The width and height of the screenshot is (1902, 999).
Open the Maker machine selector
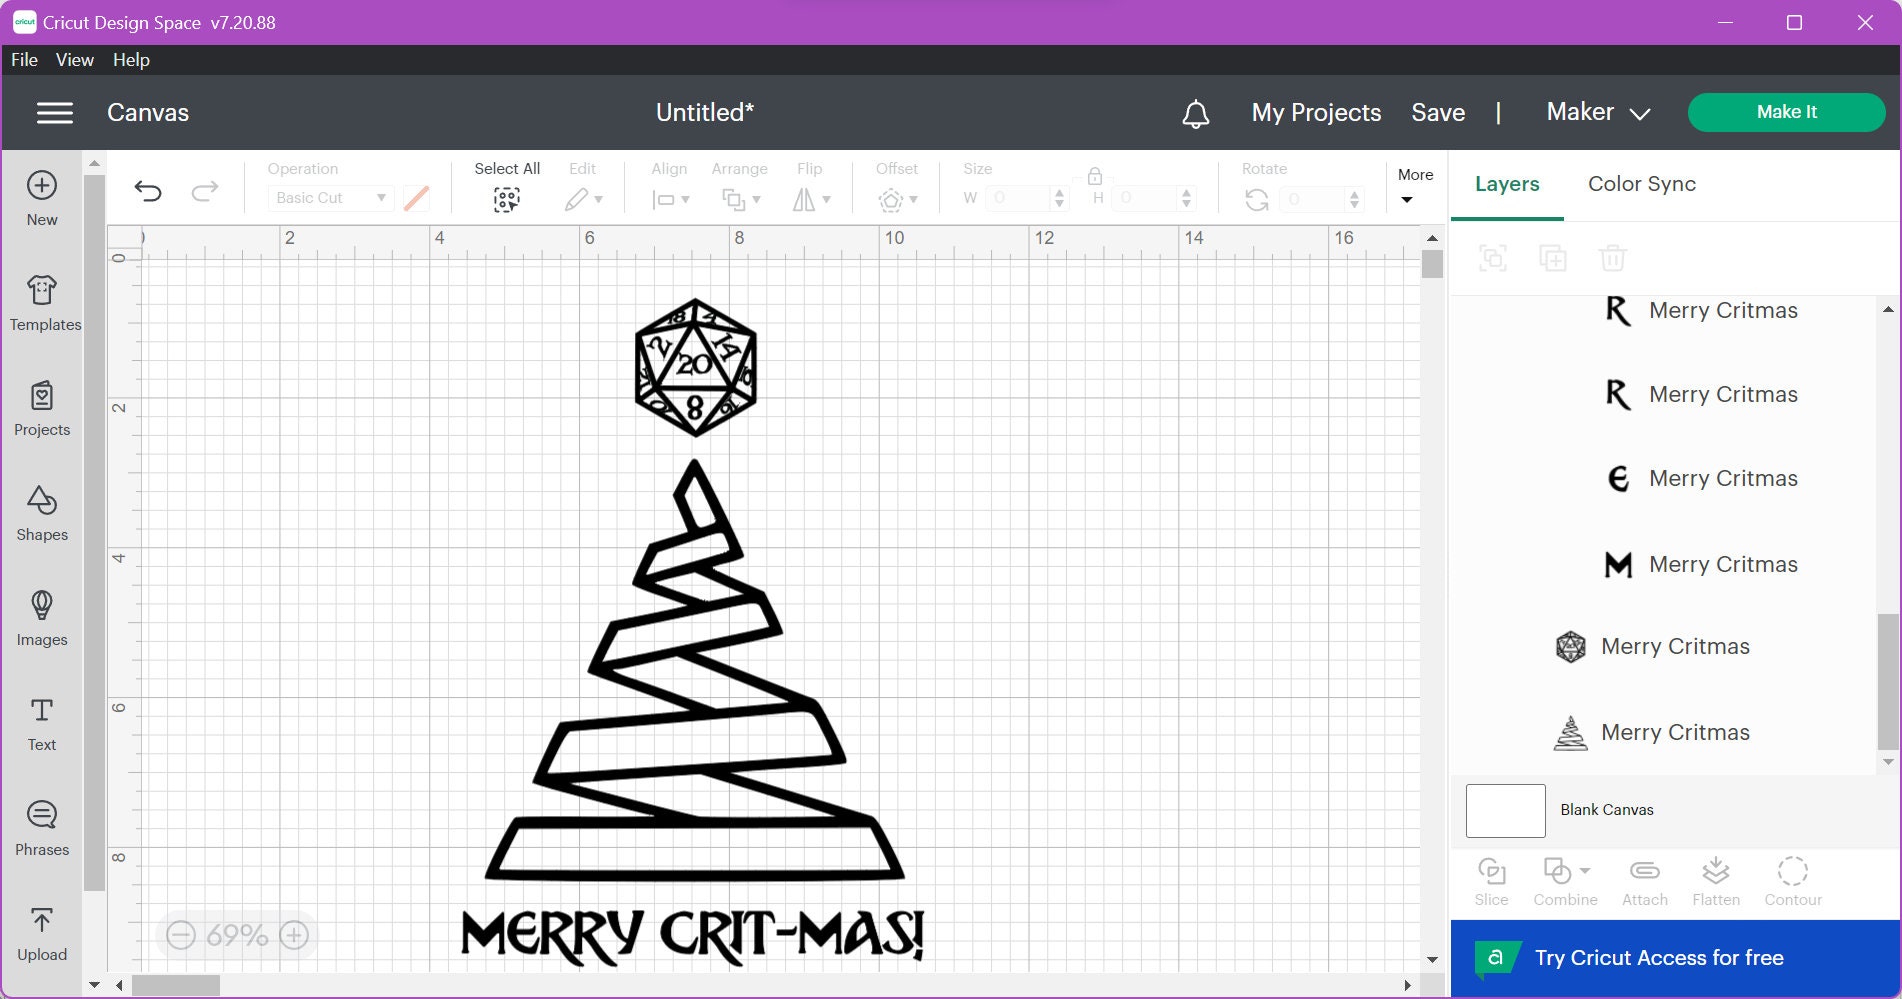coord(1596,112)
